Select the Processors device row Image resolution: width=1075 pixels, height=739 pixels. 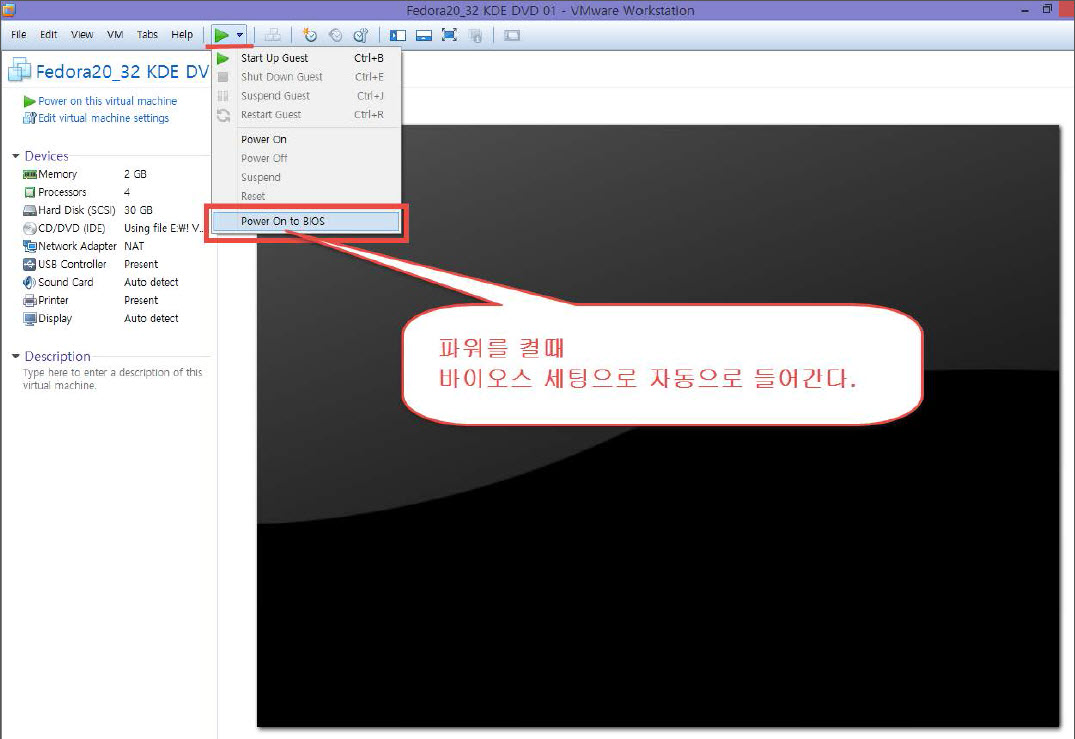113,192
